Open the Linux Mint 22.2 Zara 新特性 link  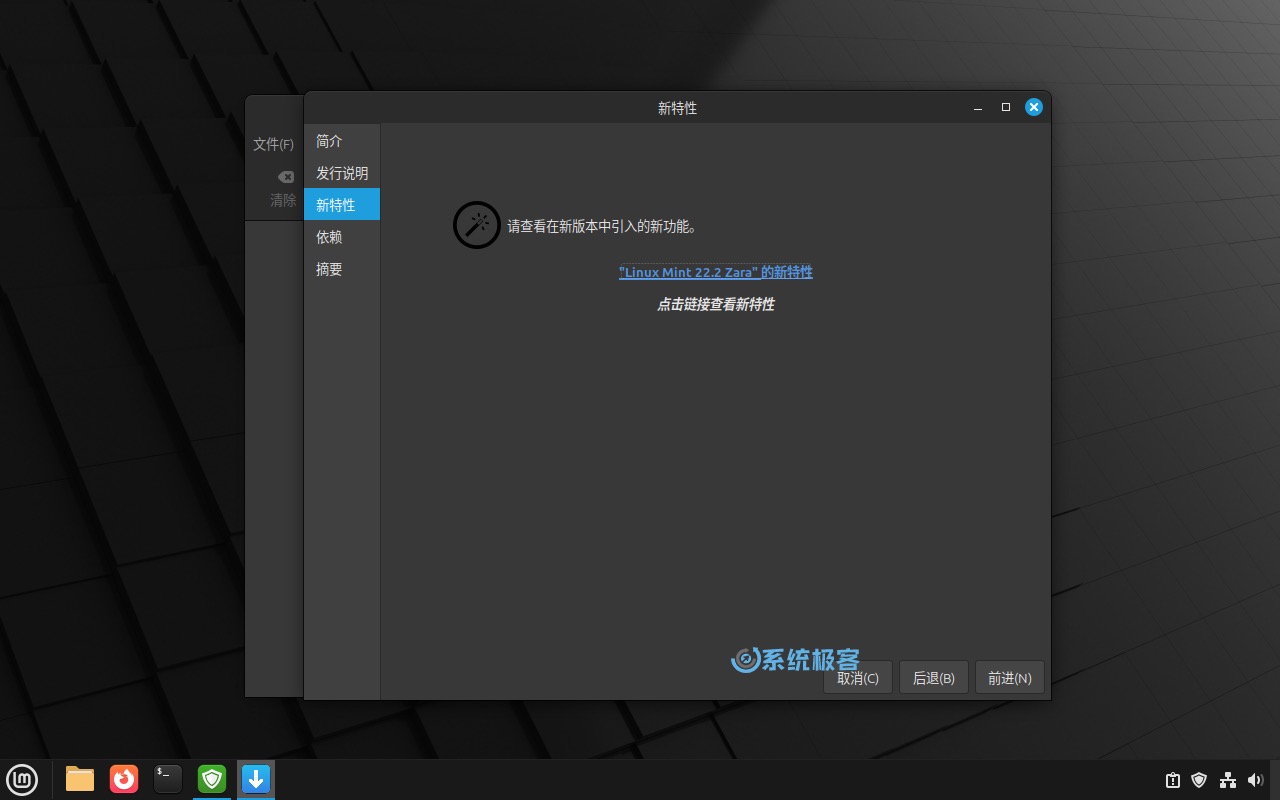[716, 272]
